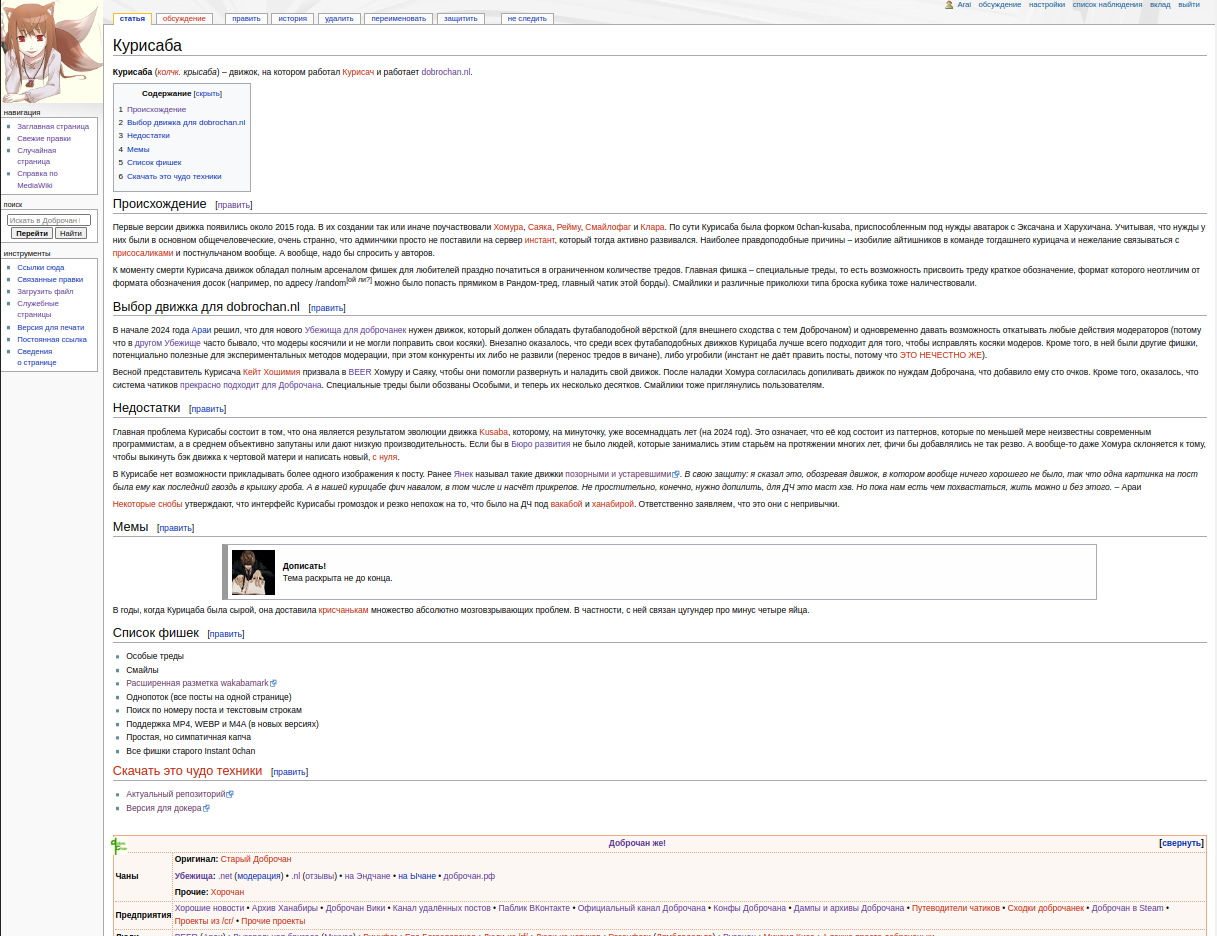The height and width of the screenshot is (936, 1217).
Task: Click the user icon beside Arai
Action: pos(949,5)
